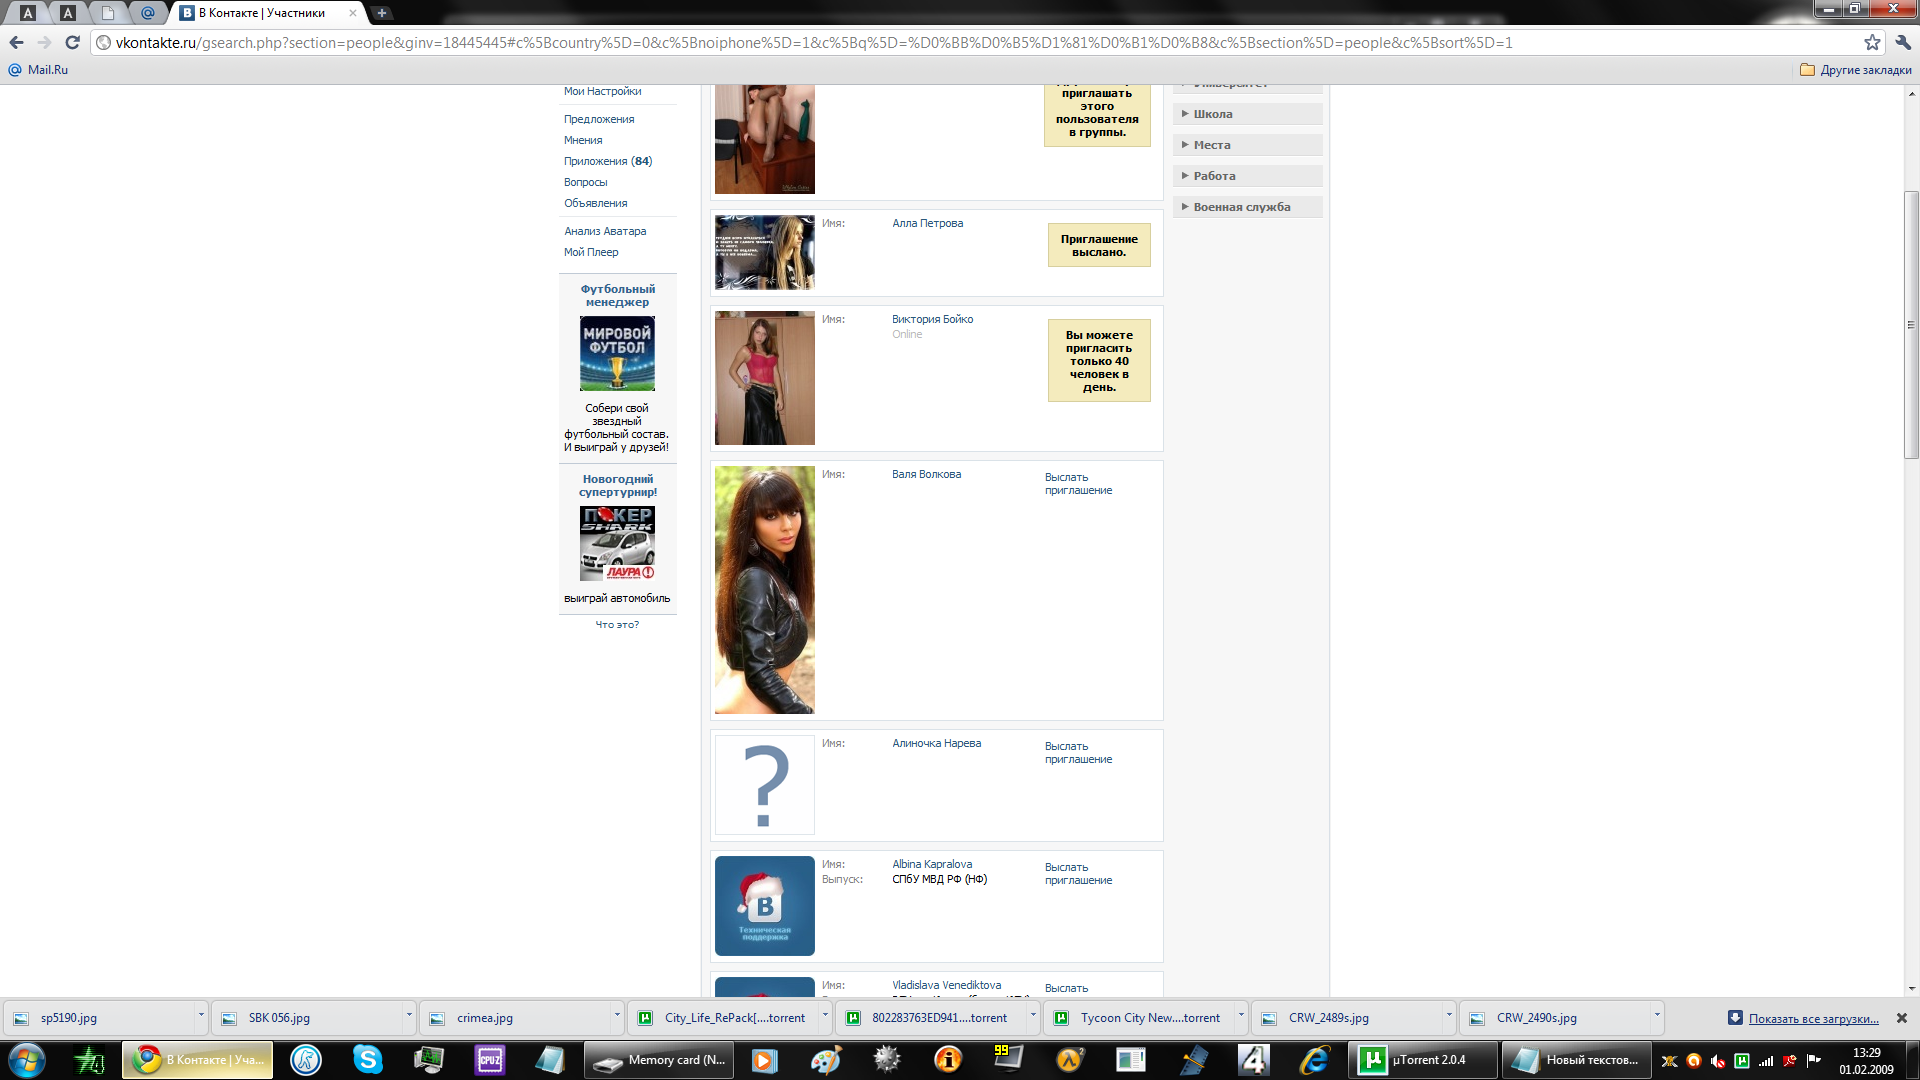Click the browser back arrow
1920x1080 pixels.
pyautogui.click(x=16, y=42)
